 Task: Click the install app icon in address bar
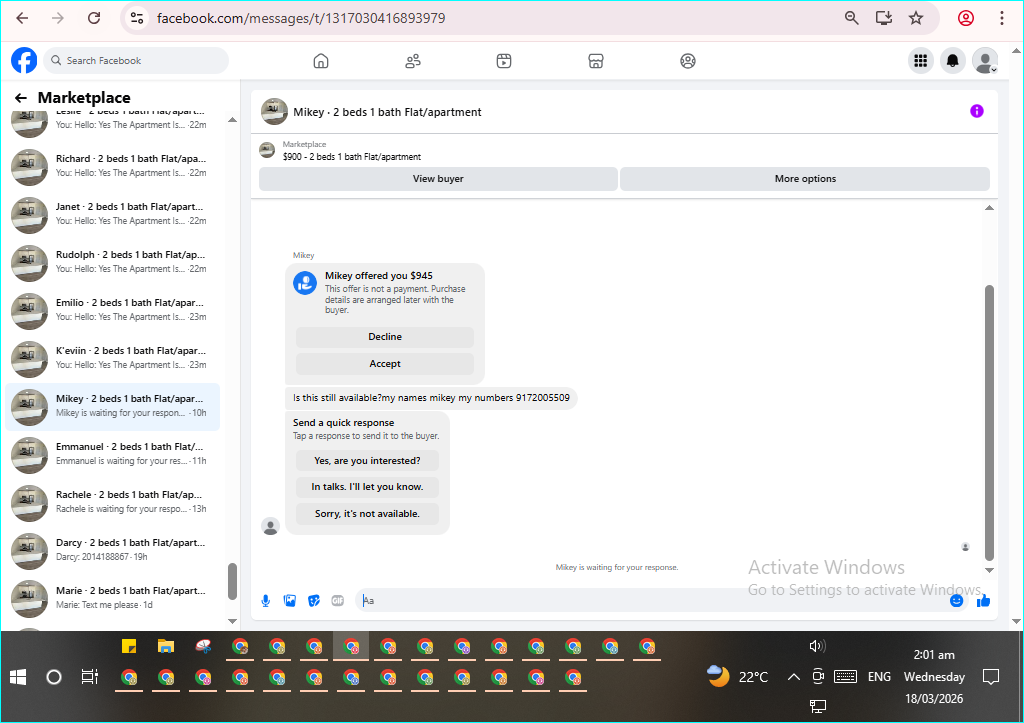(884, 18)
